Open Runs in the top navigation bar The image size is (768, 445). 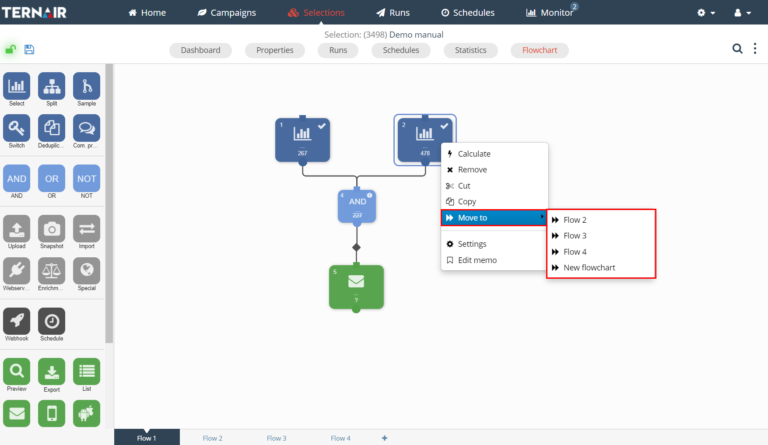[393, 13]
